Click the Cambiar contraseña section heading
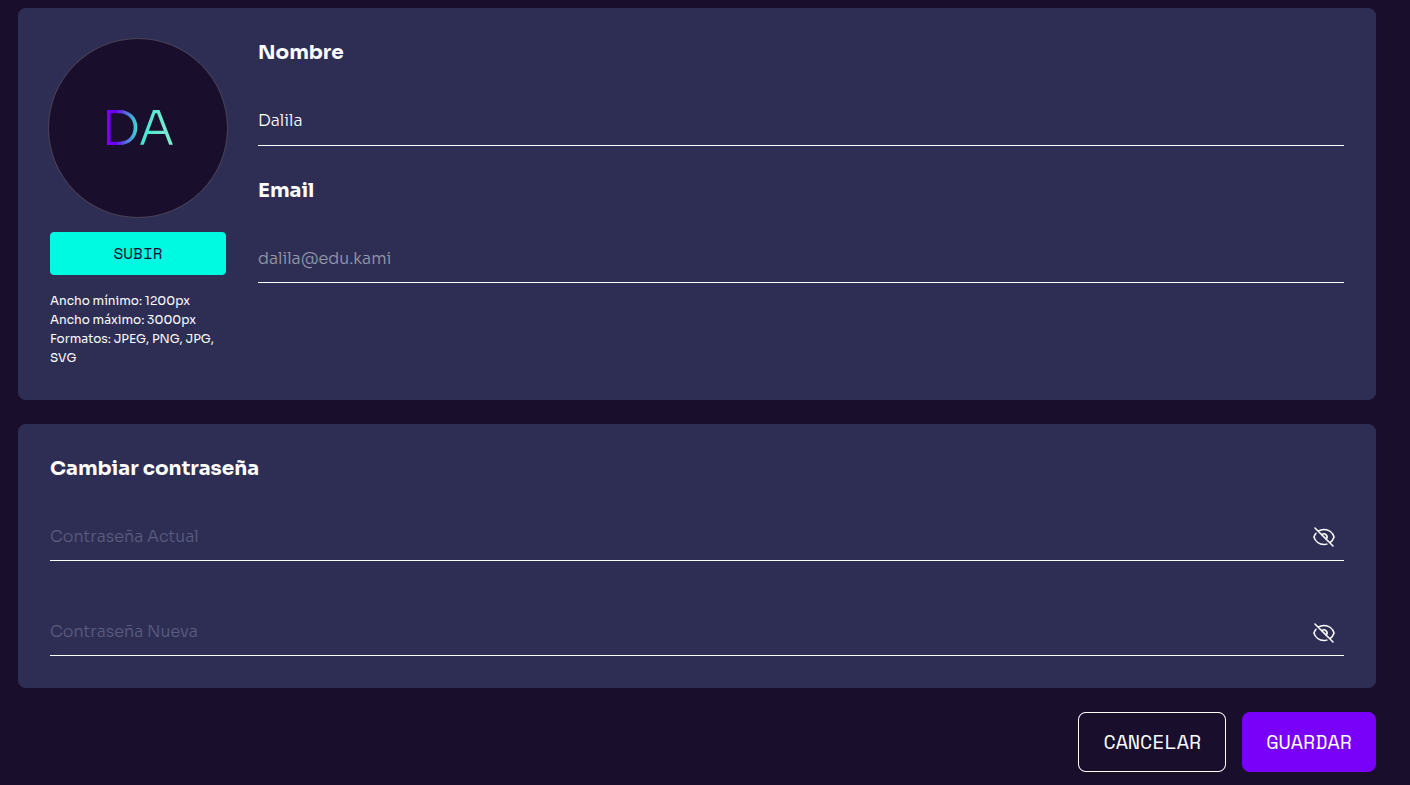The image size is (1410, 785). 154,468
